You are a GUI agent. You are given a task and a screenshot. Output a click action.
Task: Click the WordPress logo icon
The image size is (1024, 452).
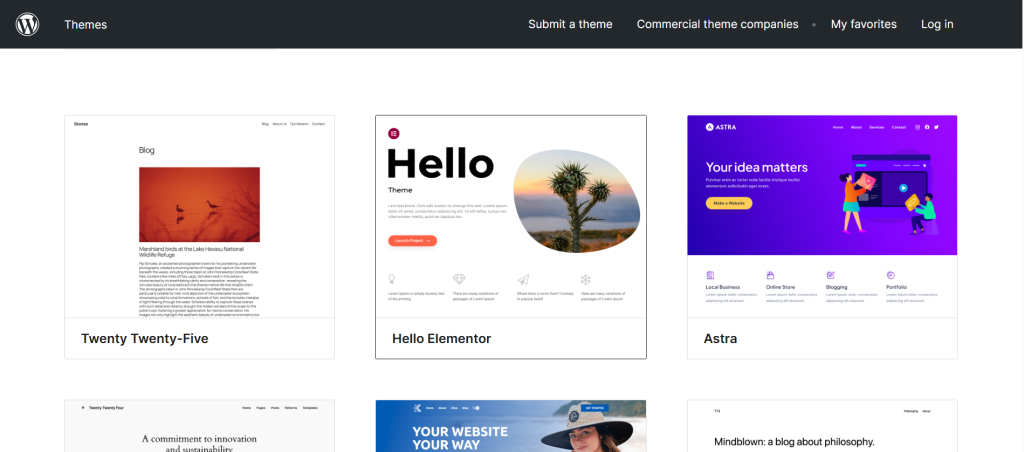27,24
